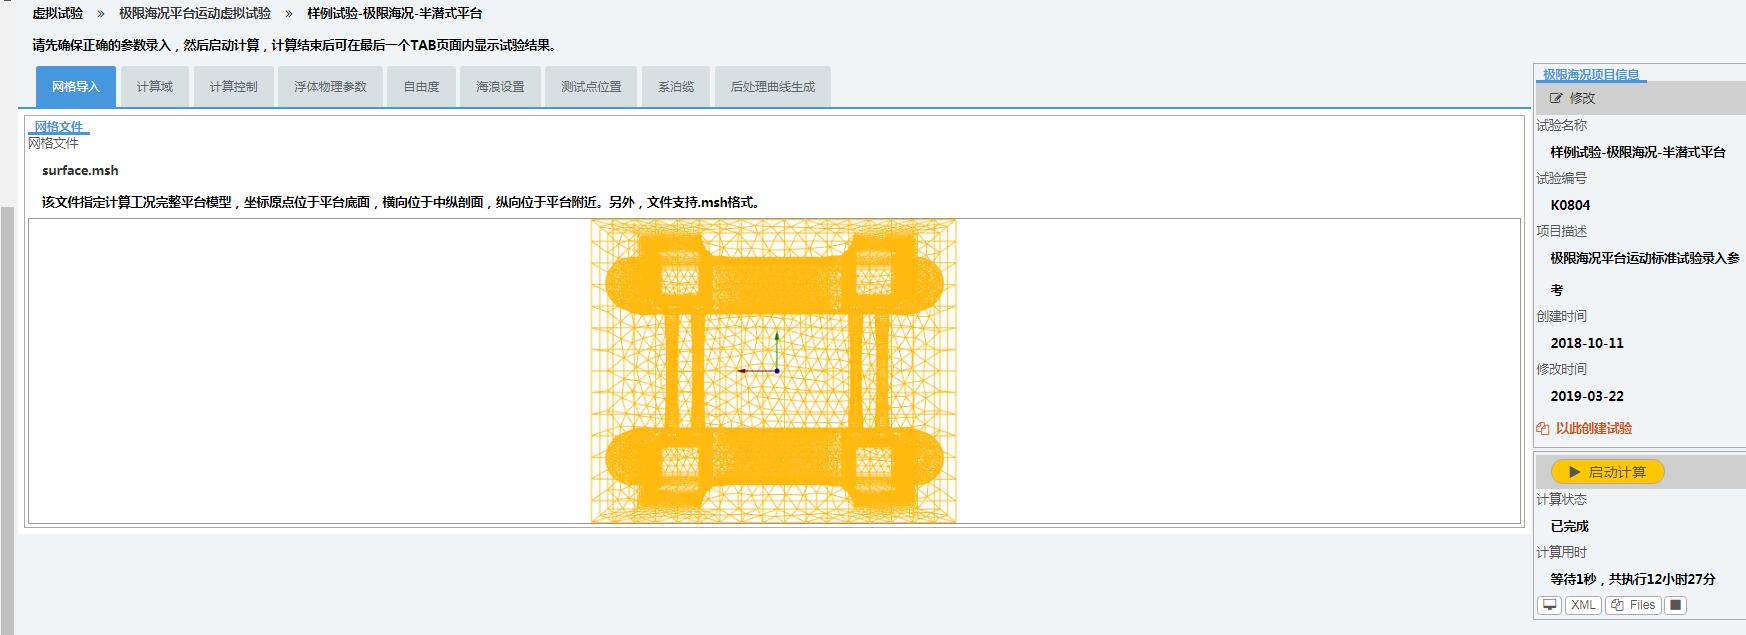
Task: Click 以此创建试验 link
Action: click(1593, 428)
